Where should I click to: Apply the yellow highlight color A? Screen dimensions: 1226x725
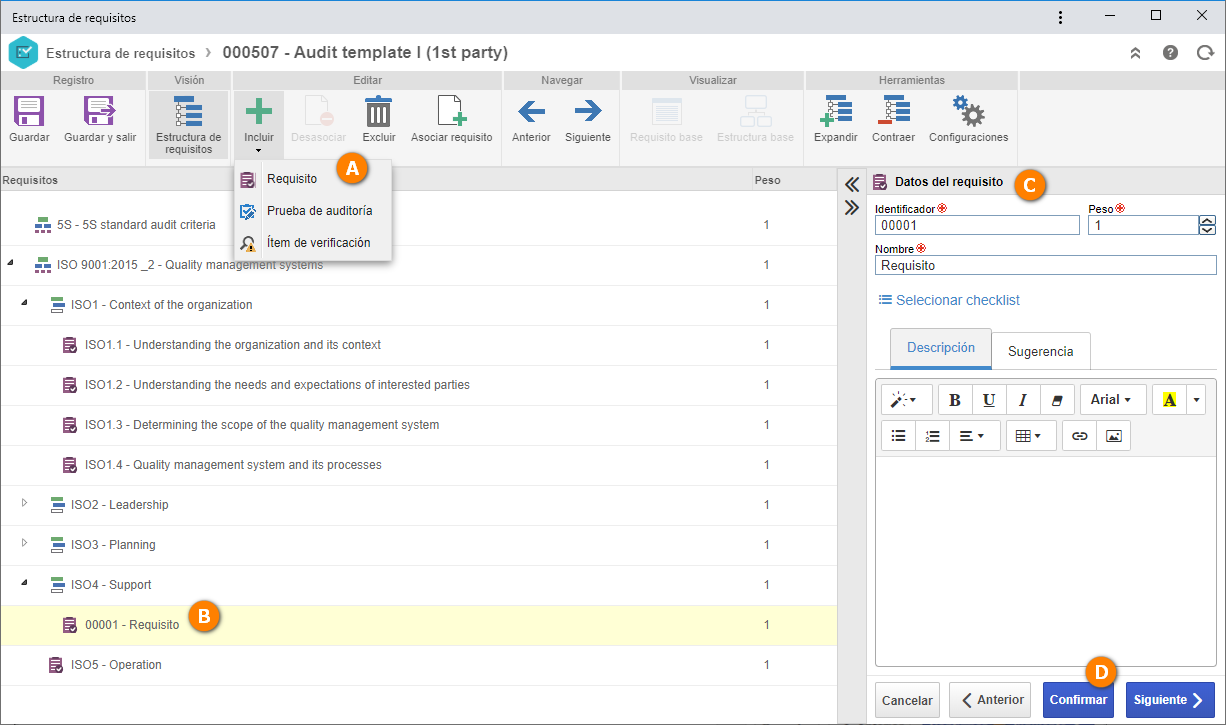point(1169,400)
